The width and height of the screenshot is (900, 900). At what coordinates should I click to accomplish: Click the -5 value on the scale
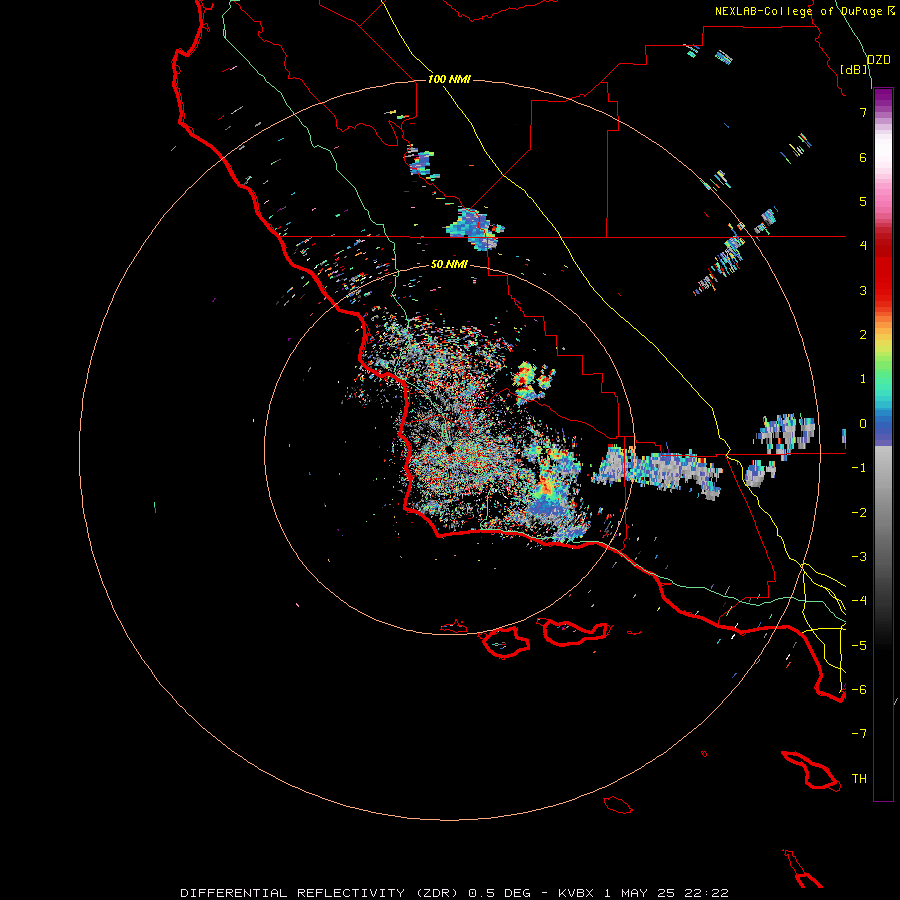(x=859, y=646)
